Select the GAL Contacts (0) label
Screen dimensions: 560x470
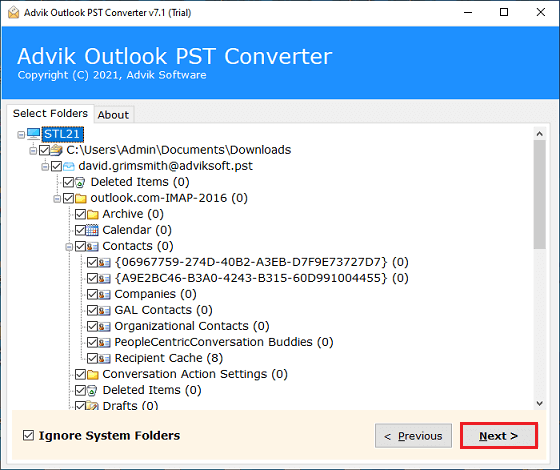pyautogui.click(x=163, y=310)
